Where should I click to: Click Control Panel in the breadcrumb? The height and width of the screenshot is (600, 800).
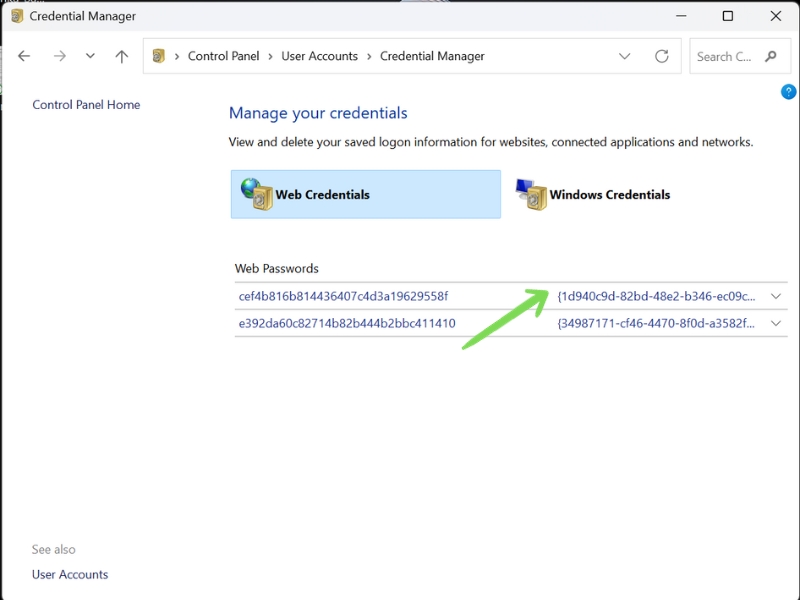point(223,56)
